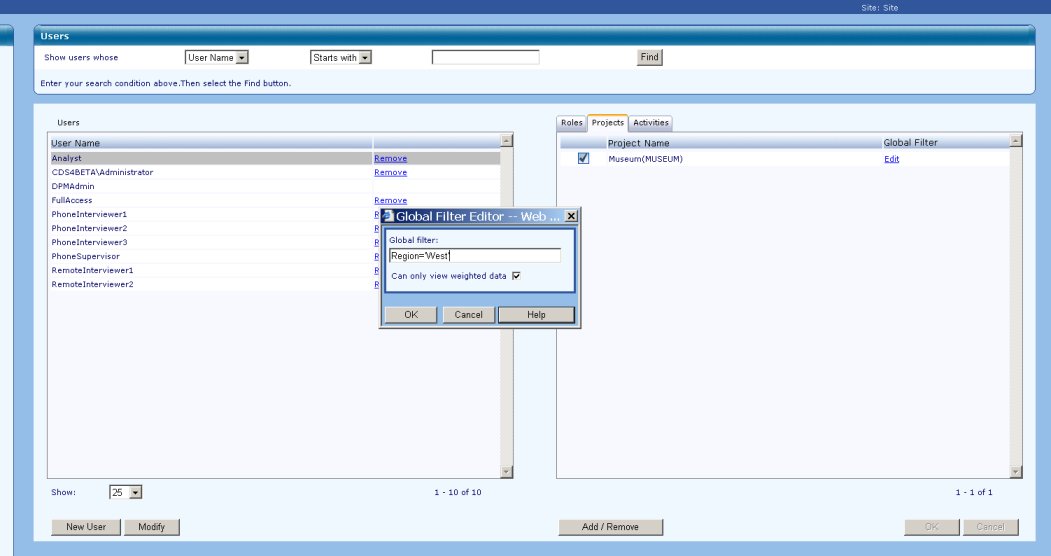Select the Analyst user row

275,159
